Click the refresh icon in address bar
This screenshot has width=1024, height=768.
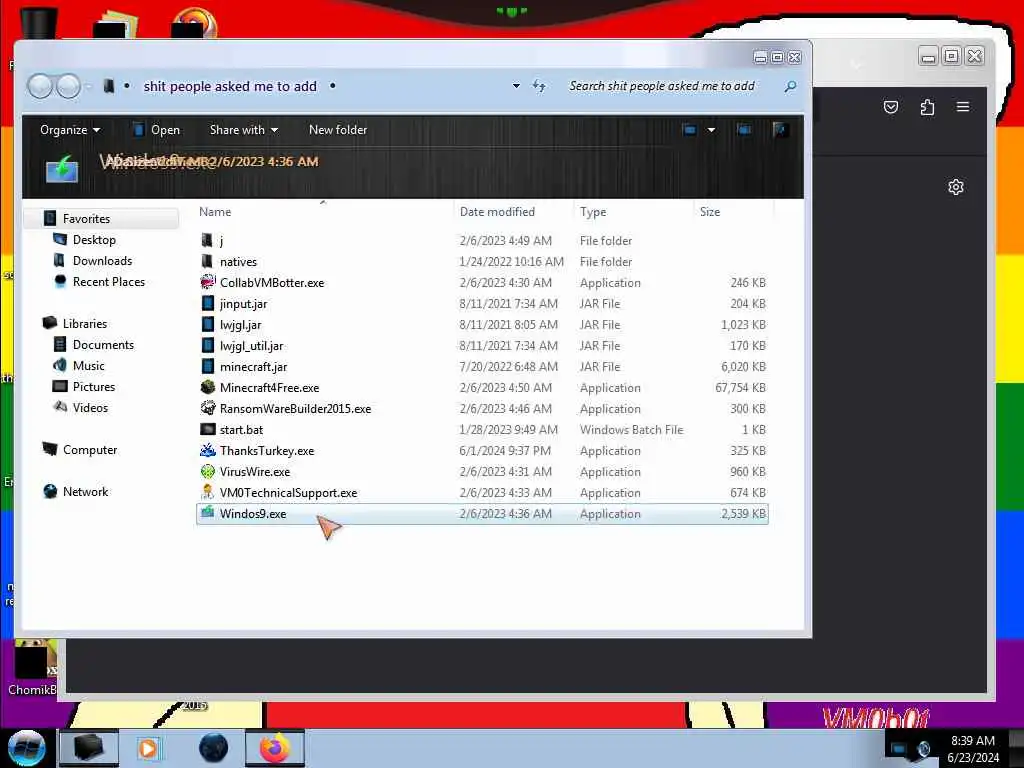(x=539, y=86)
